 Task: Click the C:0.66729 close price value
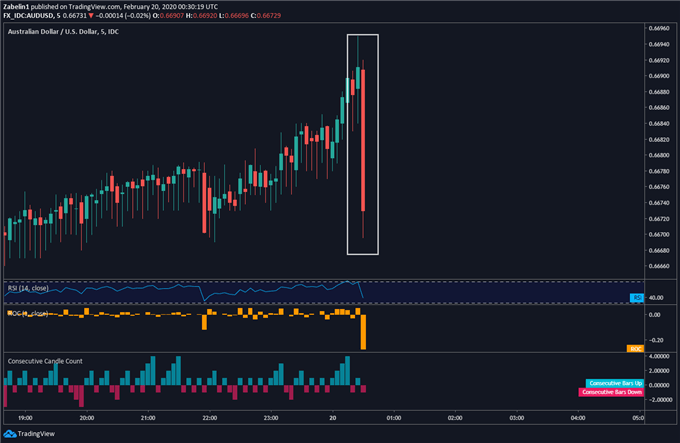(266, 16)
